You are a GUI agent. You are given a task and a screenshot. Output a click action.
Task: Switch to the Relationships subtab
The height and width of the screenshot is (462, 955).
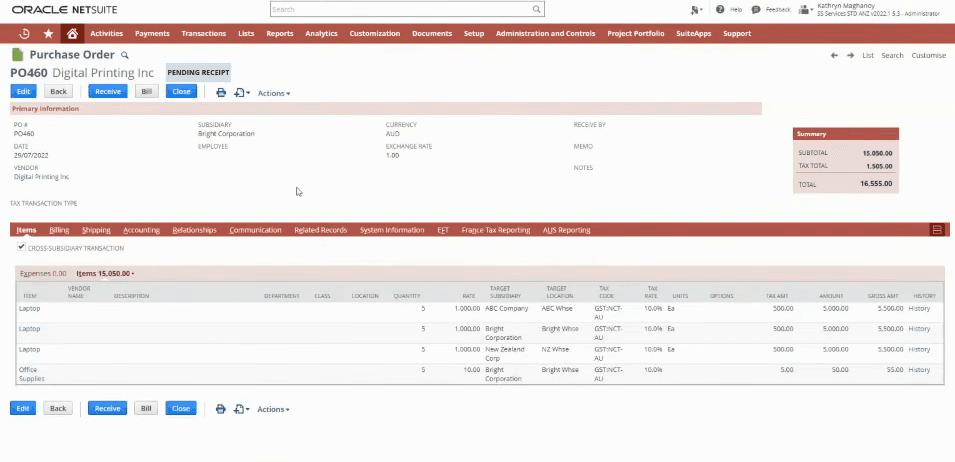tap(194, 230)
